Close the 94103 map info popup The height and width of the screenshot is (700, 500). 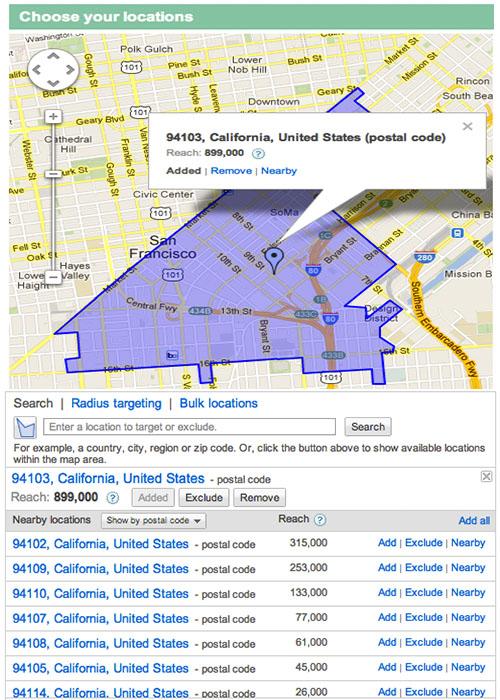pyautogui.click(x=467, y=126)
